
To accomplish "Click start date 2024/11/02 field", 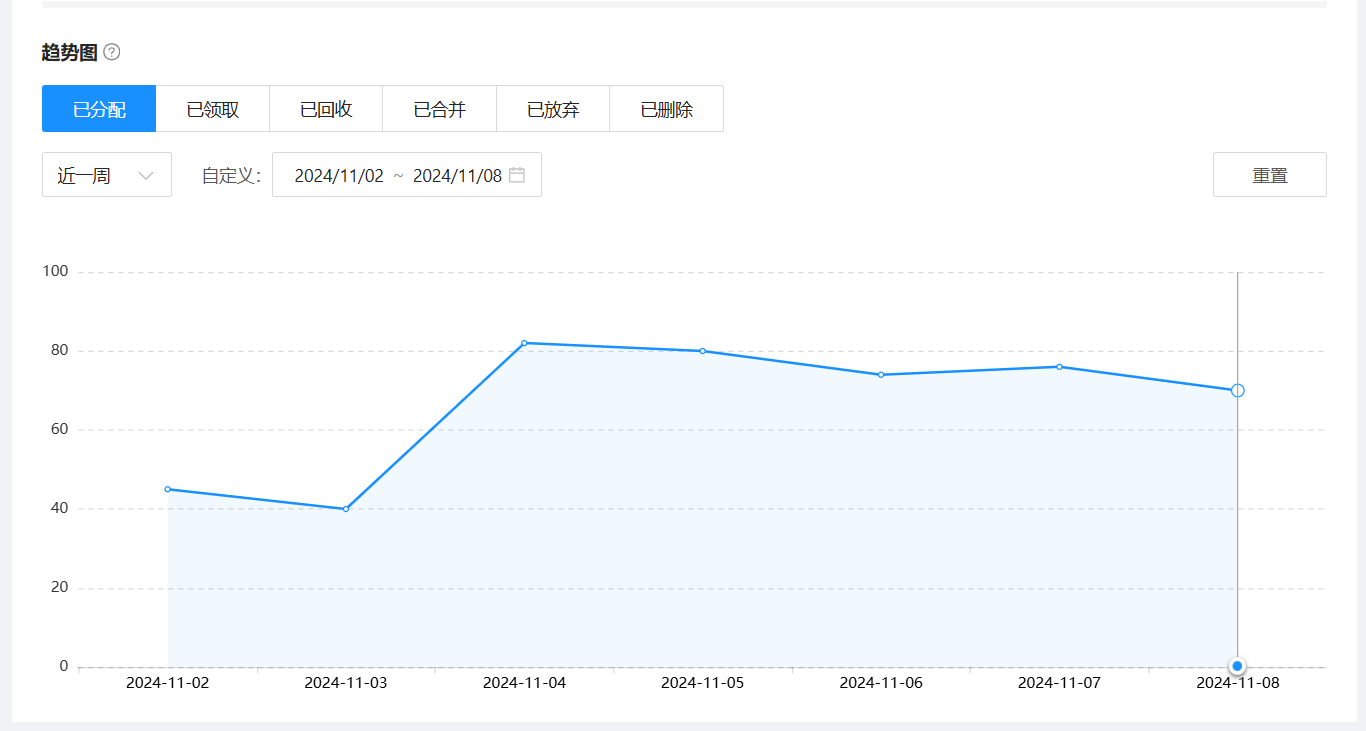I will (339, 176).
